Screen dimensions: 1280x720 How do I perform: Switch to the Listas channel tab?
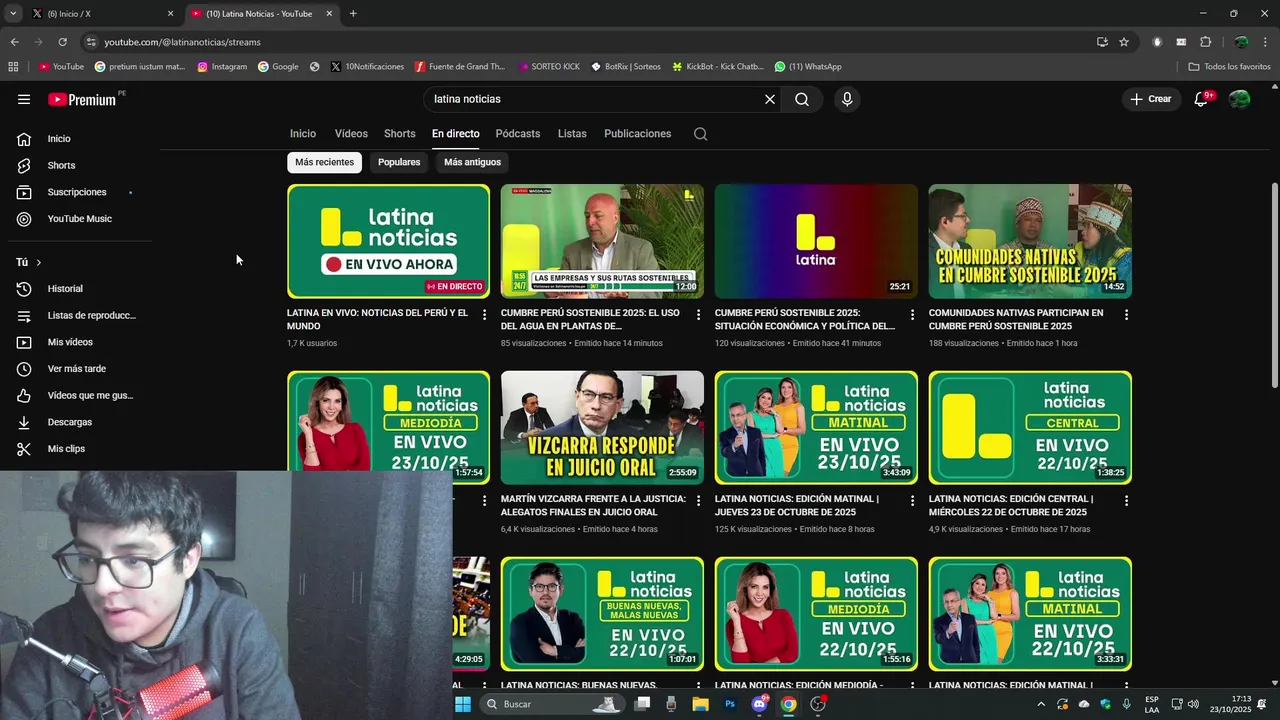pos(572,134)
